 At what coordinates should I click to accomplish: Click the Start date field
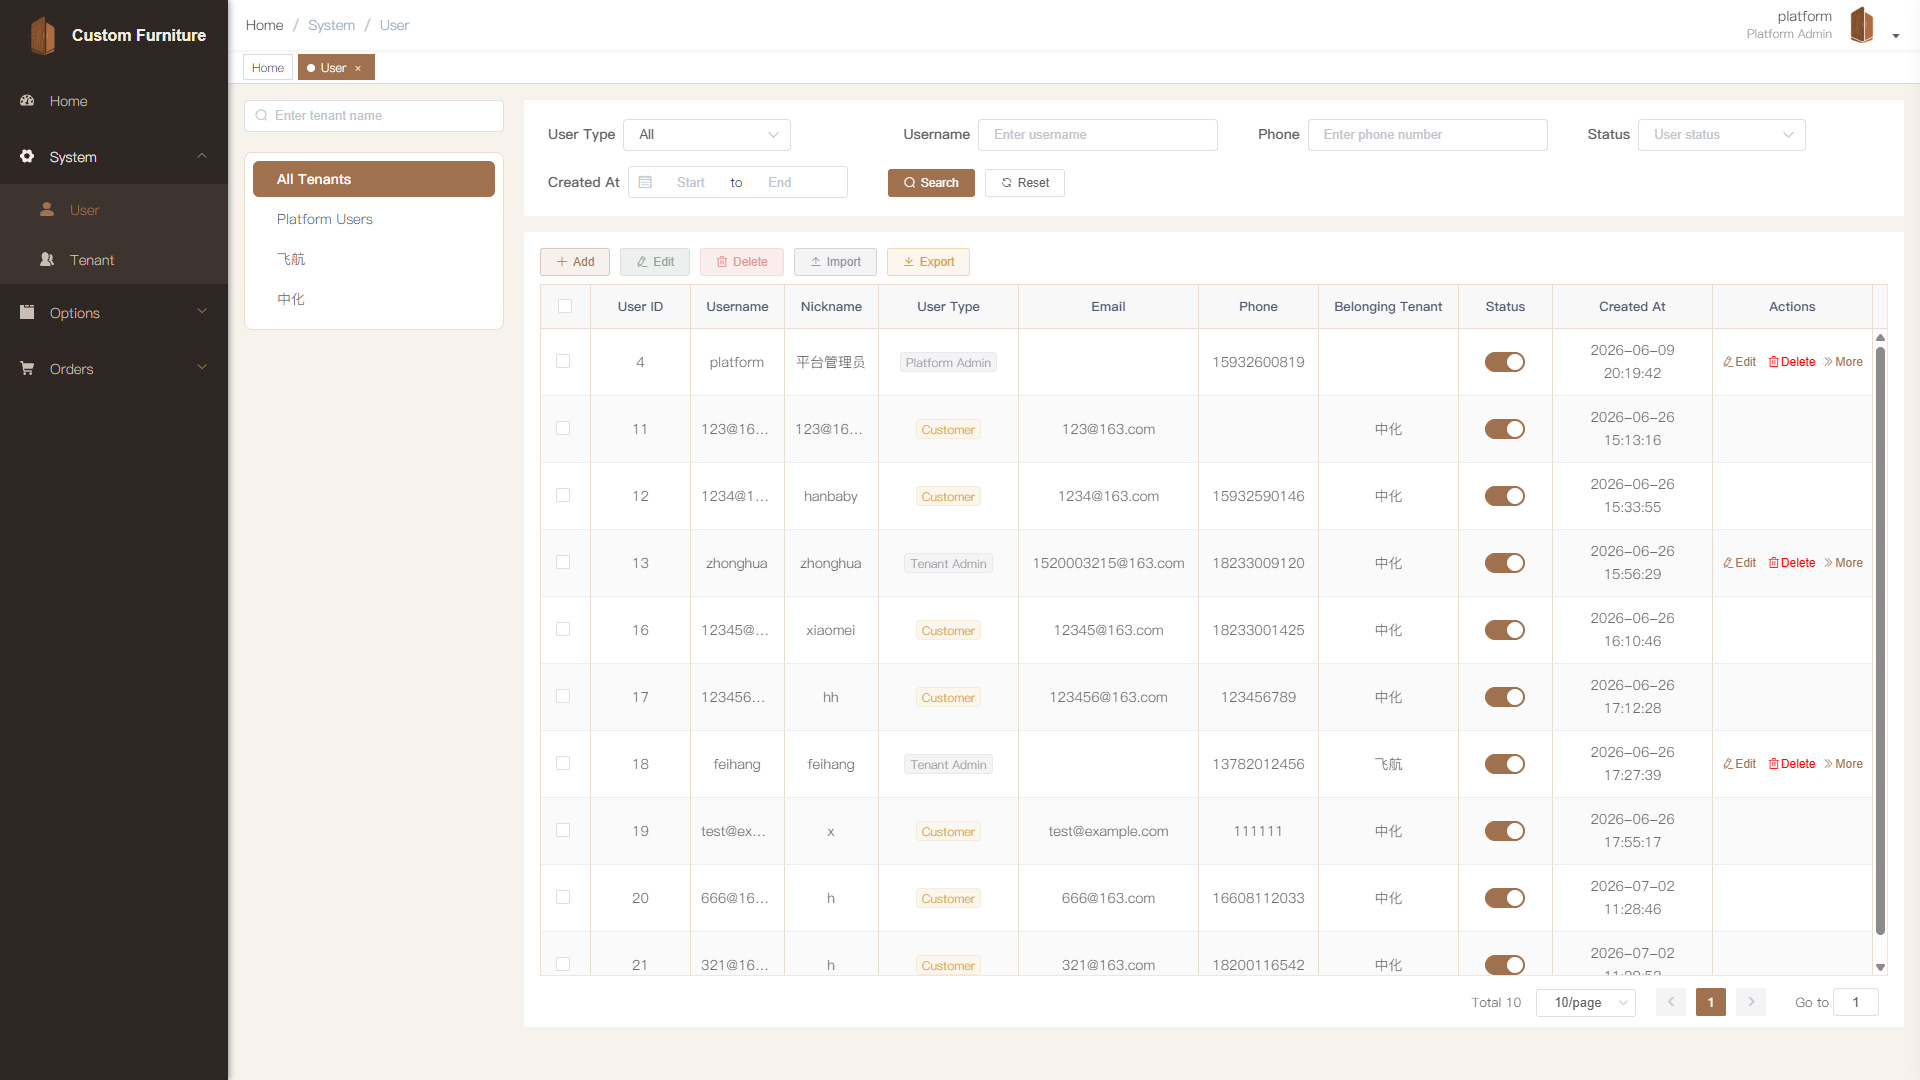coord(690,183)
